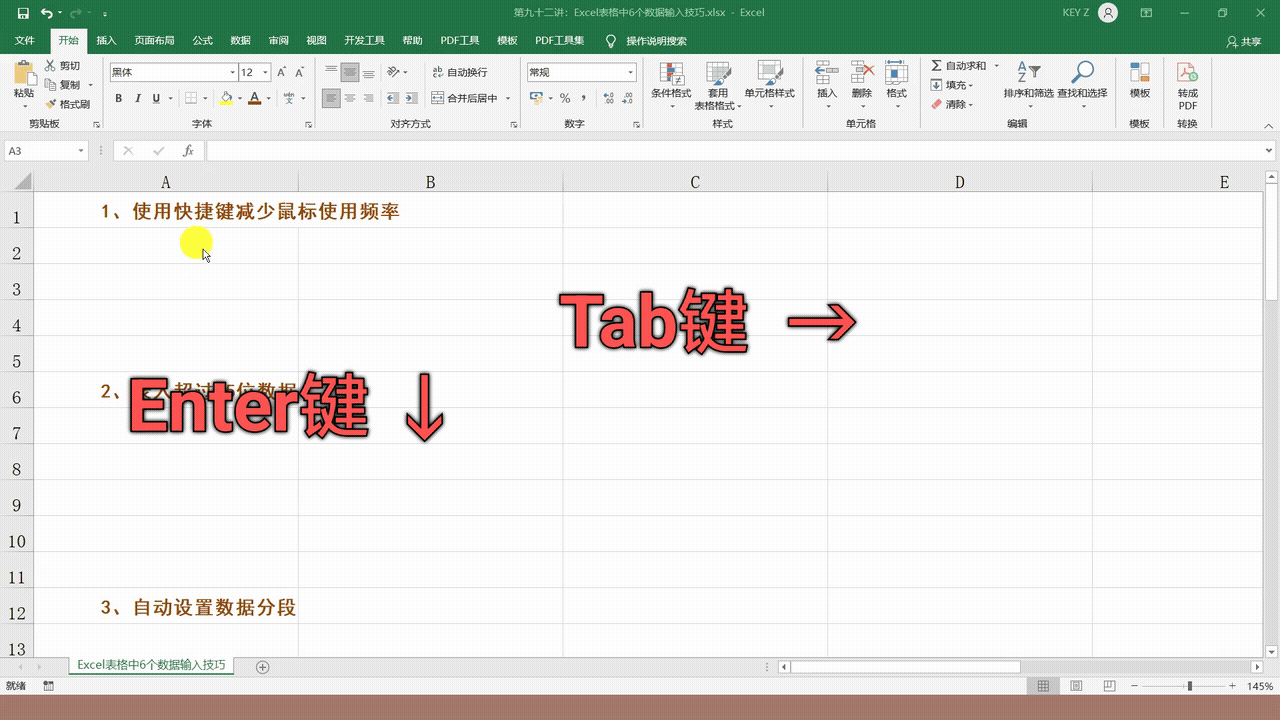Image resolution: width=1280 pixels, height=720 pixels.
Task: Click the 共享 share button
Action: (x=1244, y=42)
